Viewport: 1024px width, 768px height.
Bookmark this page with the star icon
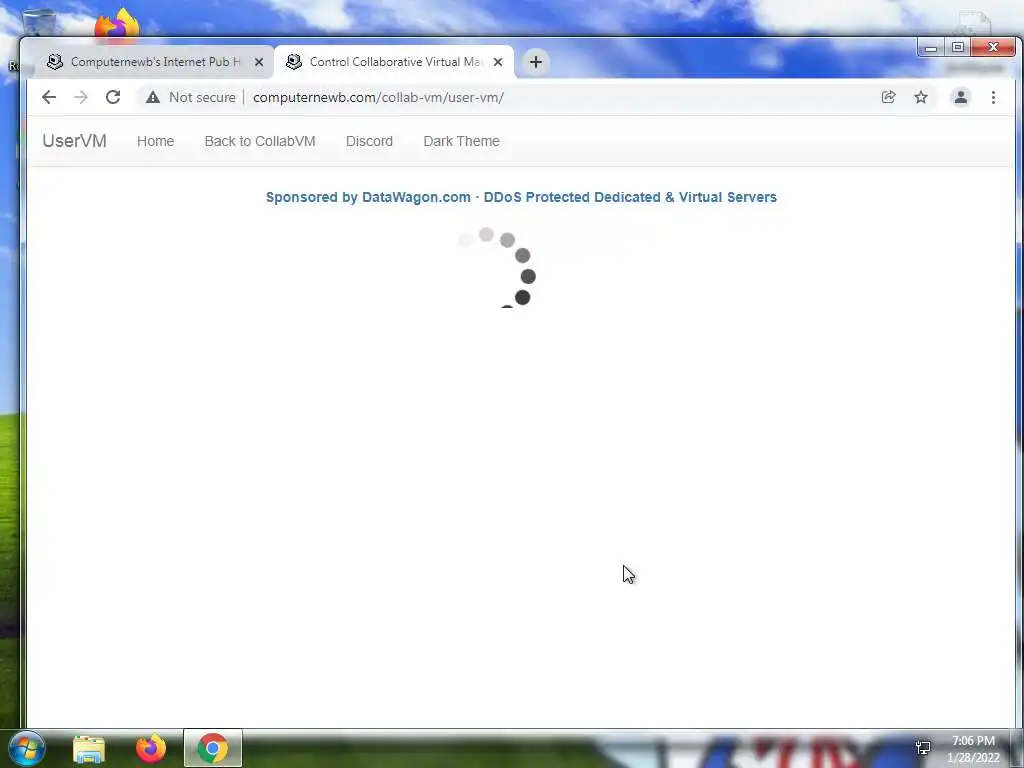pyautogui.click(x=921, y=97)
